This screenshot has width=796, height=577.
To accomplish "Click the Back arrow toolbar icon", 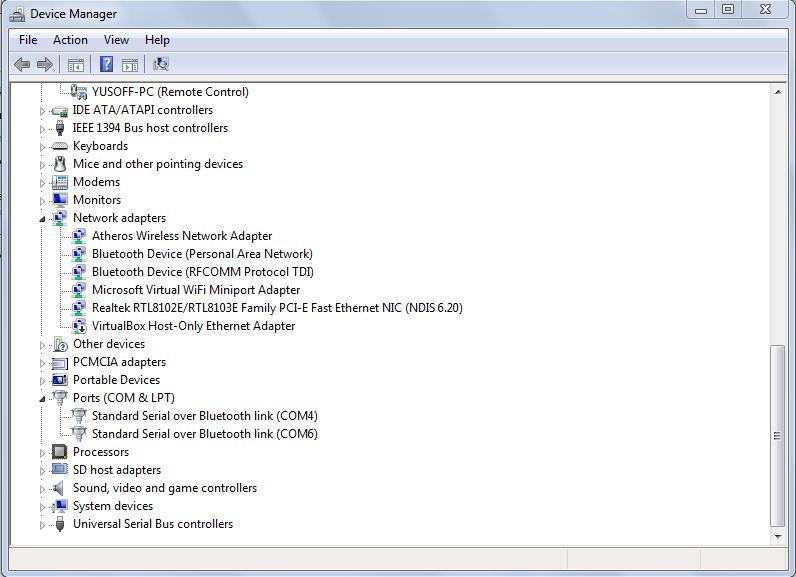I will click(x=22, y=64).
